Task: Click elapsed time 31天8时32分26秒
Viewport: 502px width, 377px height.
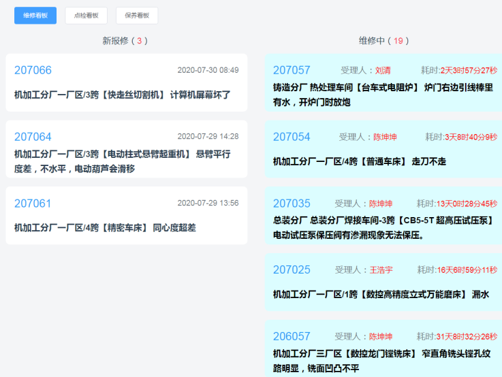Action: pyautogui.click(x=467, y=337)
